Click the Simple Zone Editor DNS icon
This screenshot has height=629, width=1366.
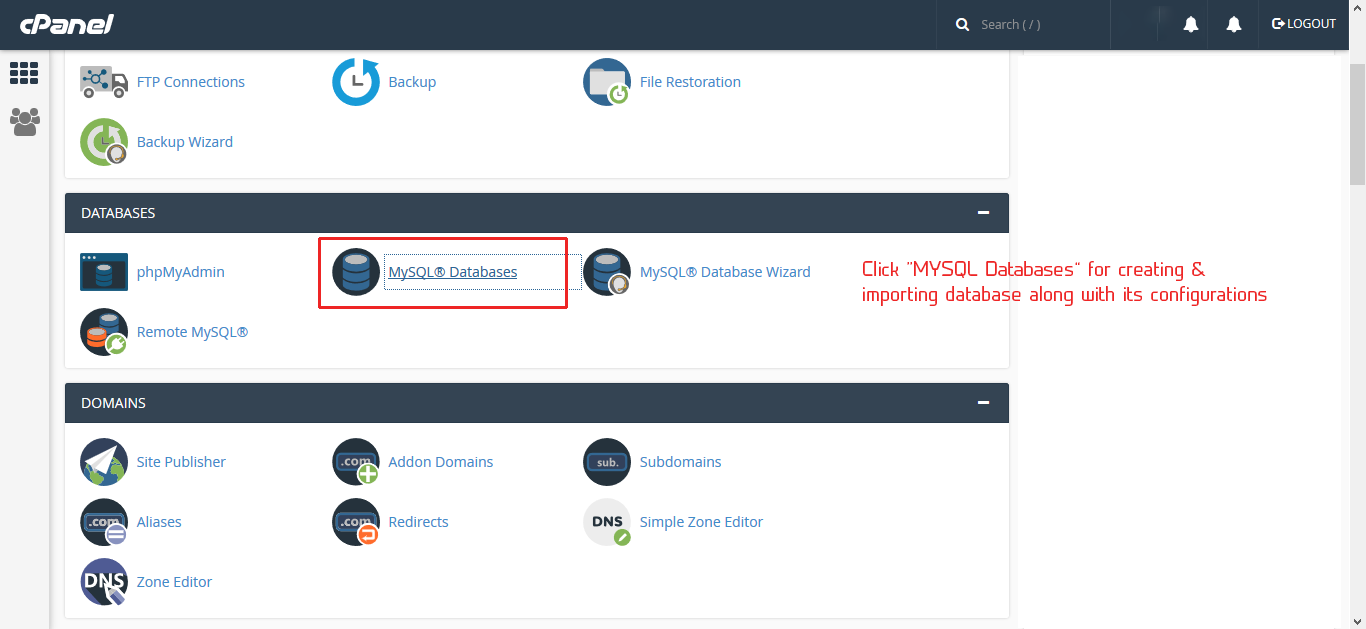point(607,522)
